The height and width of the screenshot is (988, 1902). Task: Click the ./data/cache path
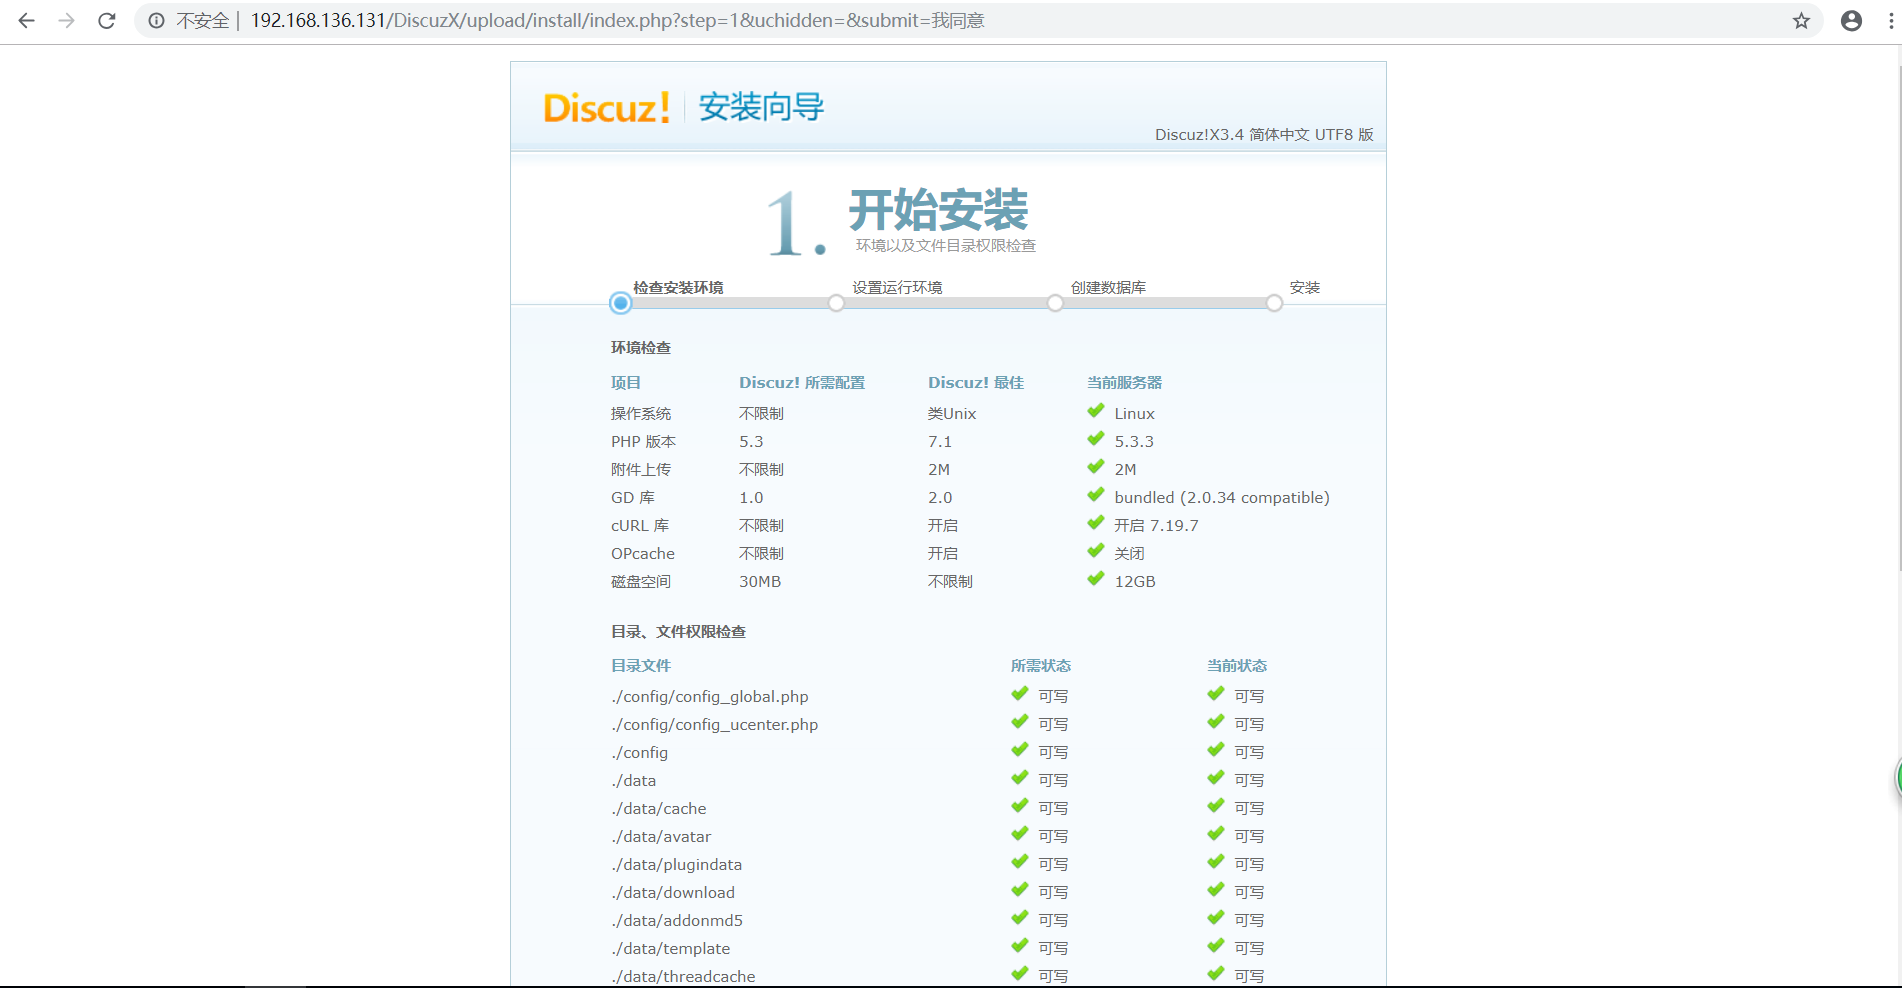tap(659, 808)
